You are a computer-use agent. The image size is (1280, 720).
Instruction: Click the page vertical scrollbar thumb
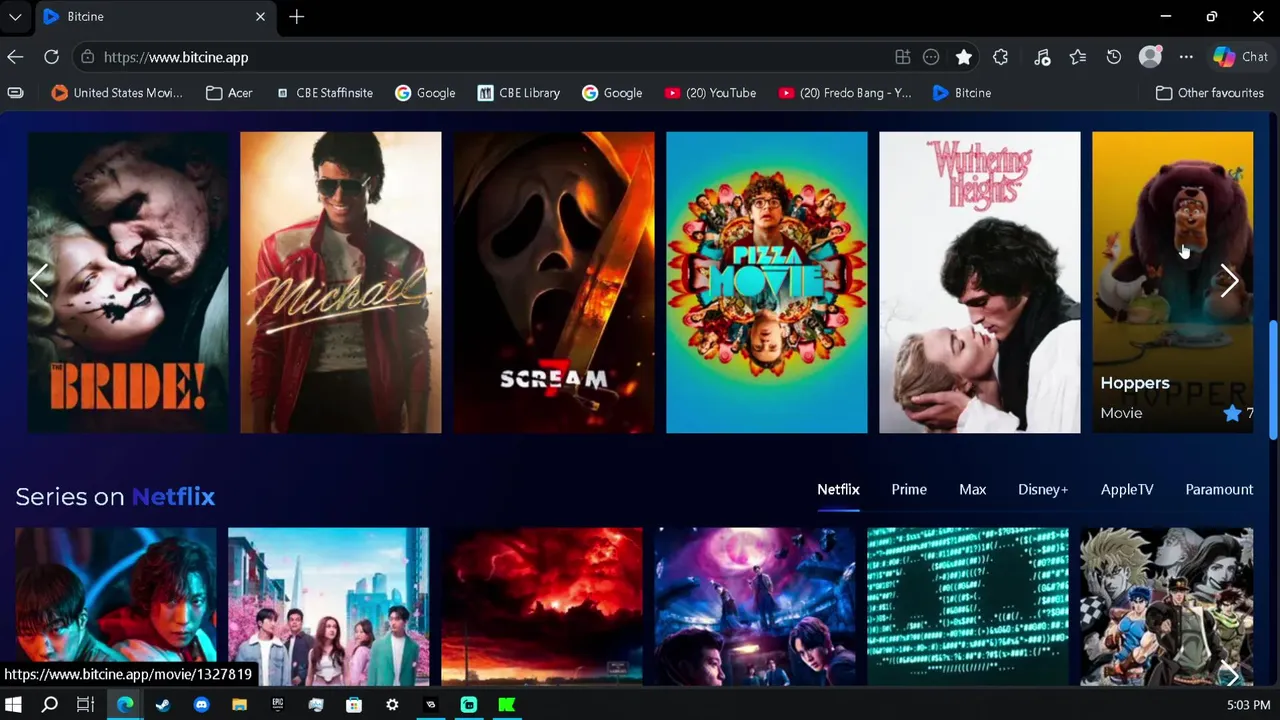(x=1273, y=379)
